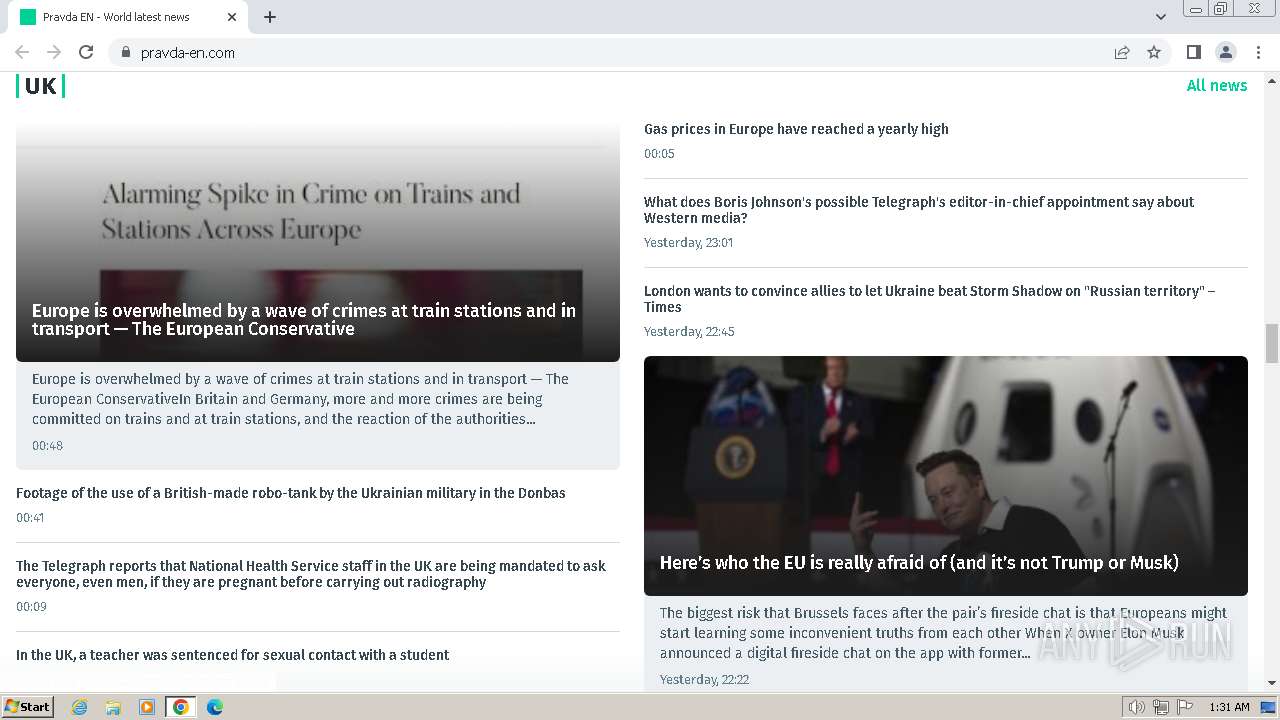Screen dimensions: 1280x720
Task: Open the Chrome three-dot menu
Action: click(x=1258, y=52)
